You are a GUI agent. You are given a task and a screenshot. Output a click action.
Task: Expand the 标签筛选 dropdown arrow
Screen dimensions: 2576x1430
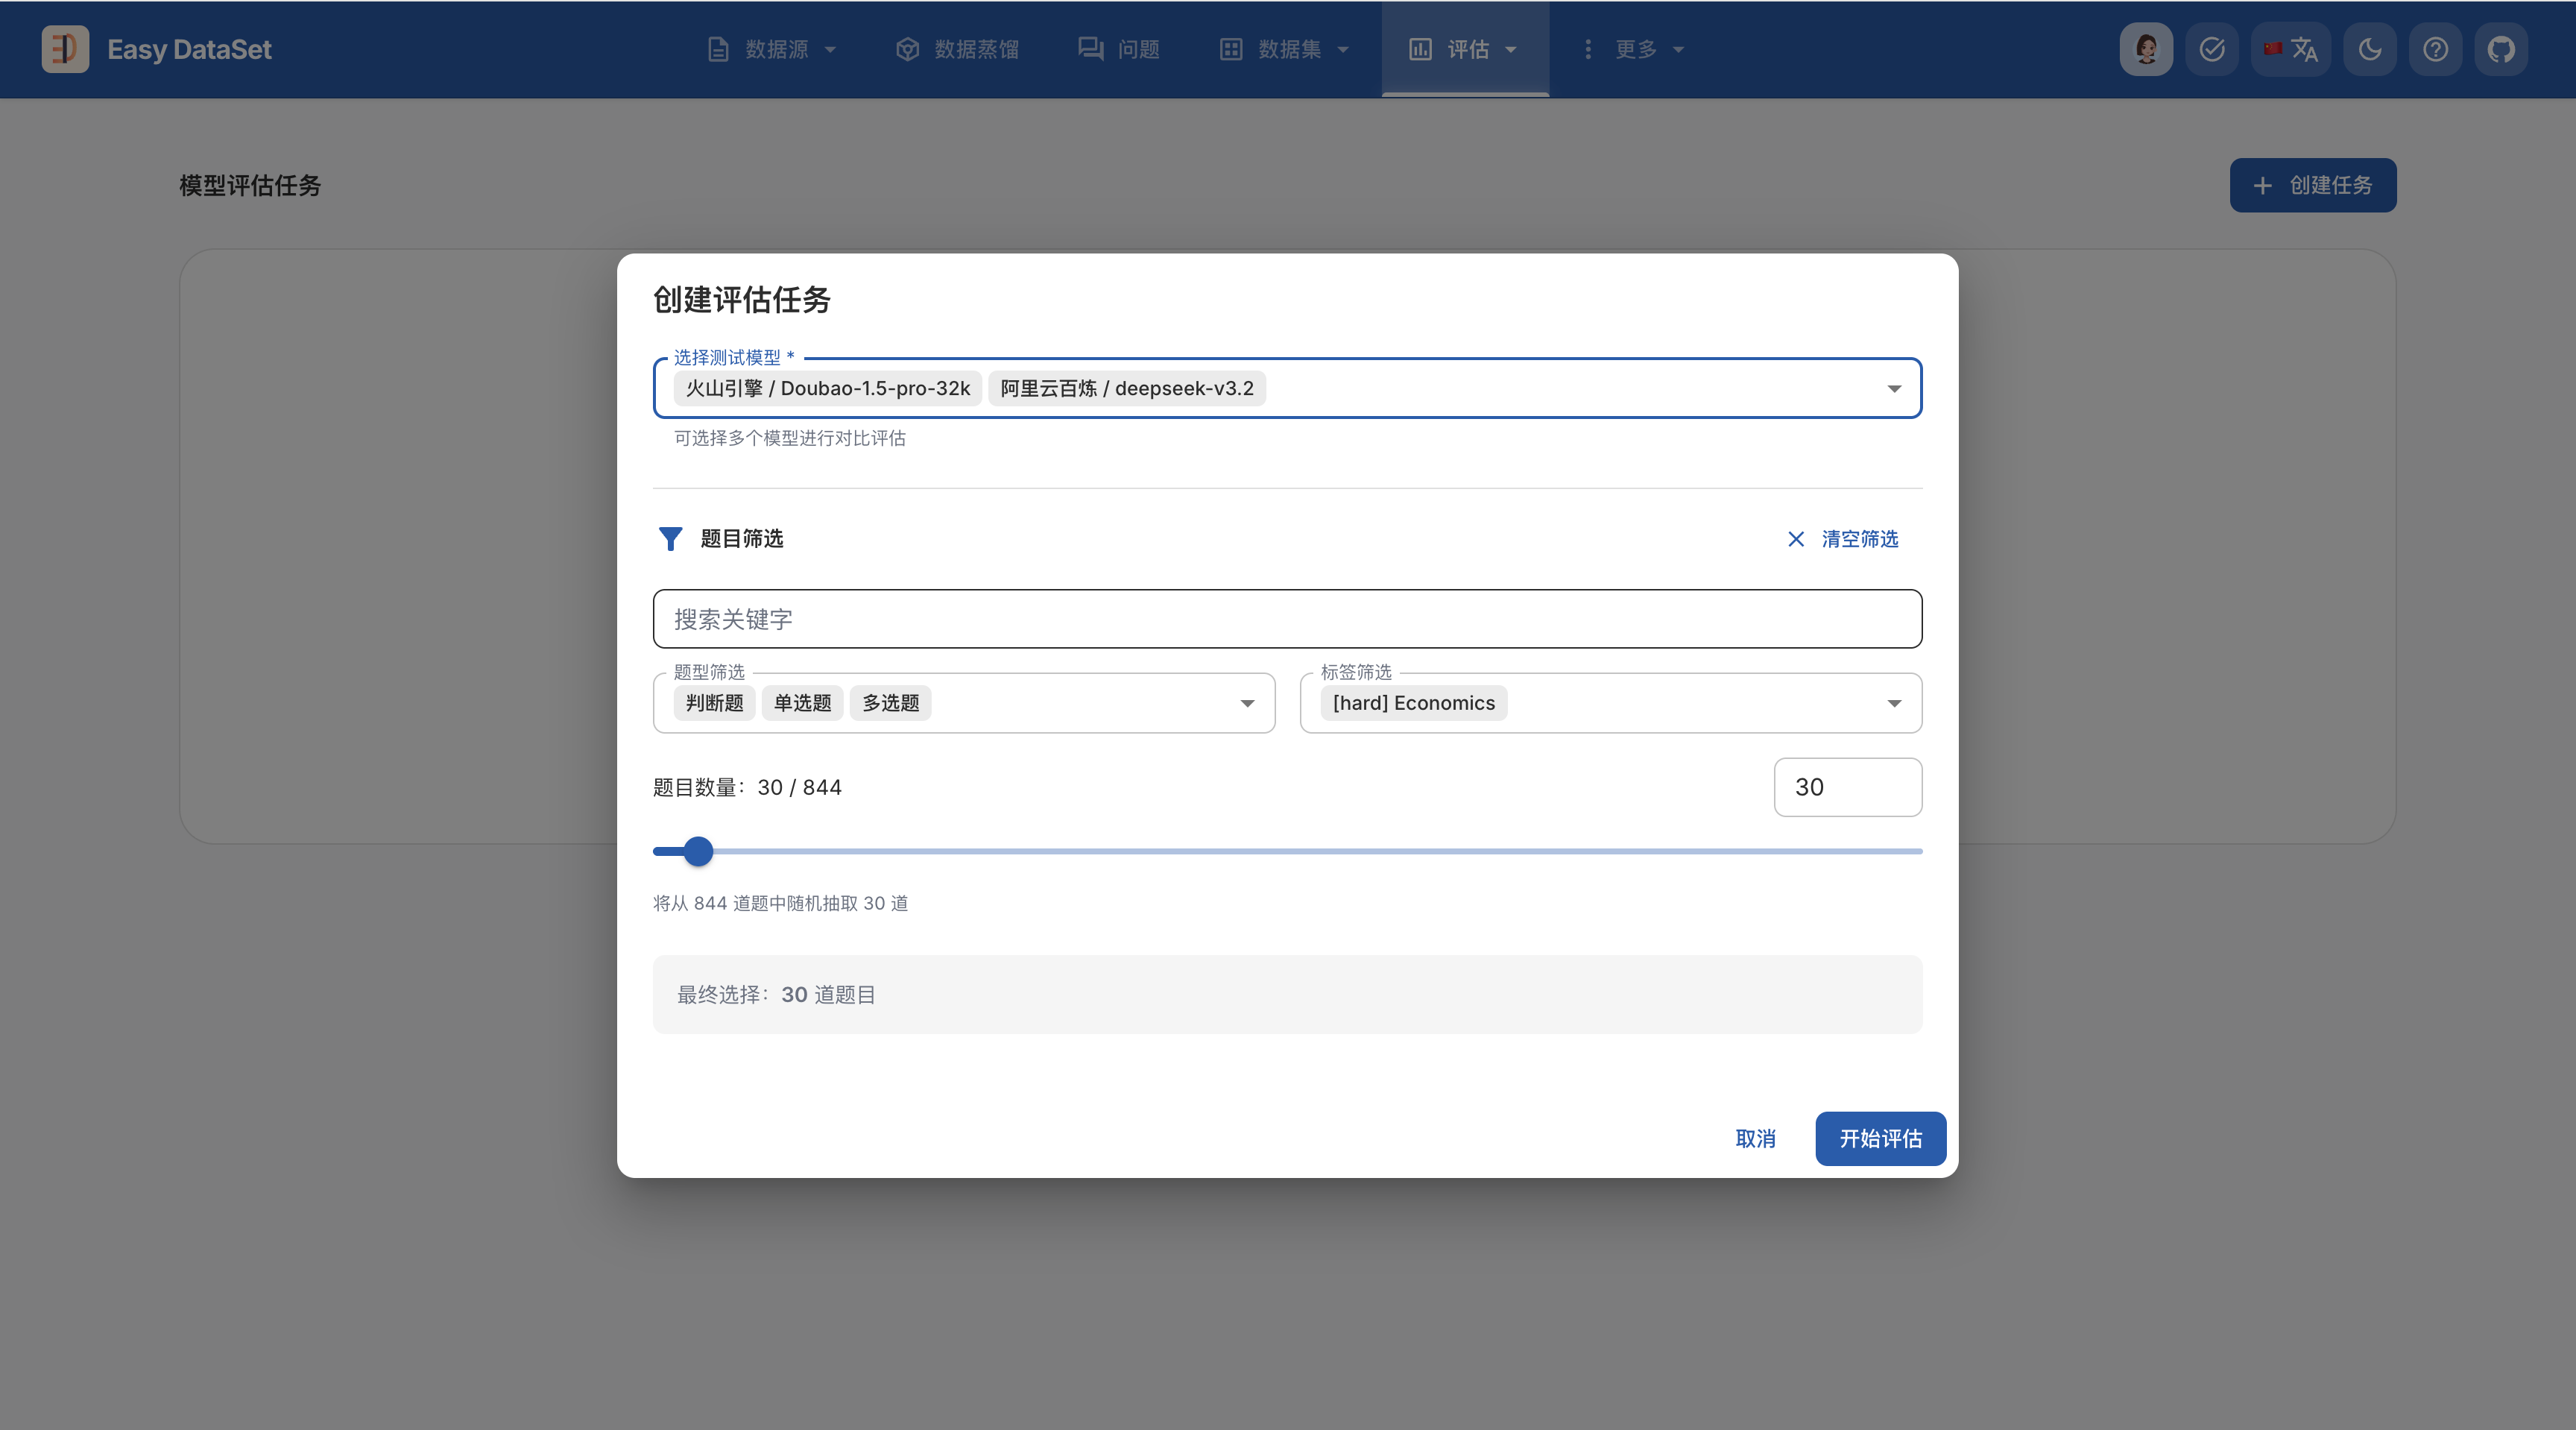[x=1894, y=703]
